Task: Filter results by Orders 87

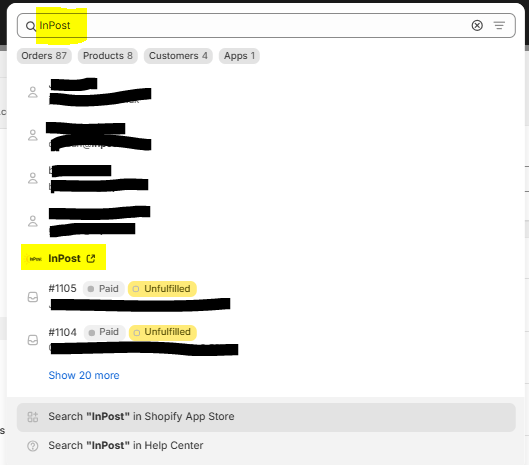Action: pos(44,56)
